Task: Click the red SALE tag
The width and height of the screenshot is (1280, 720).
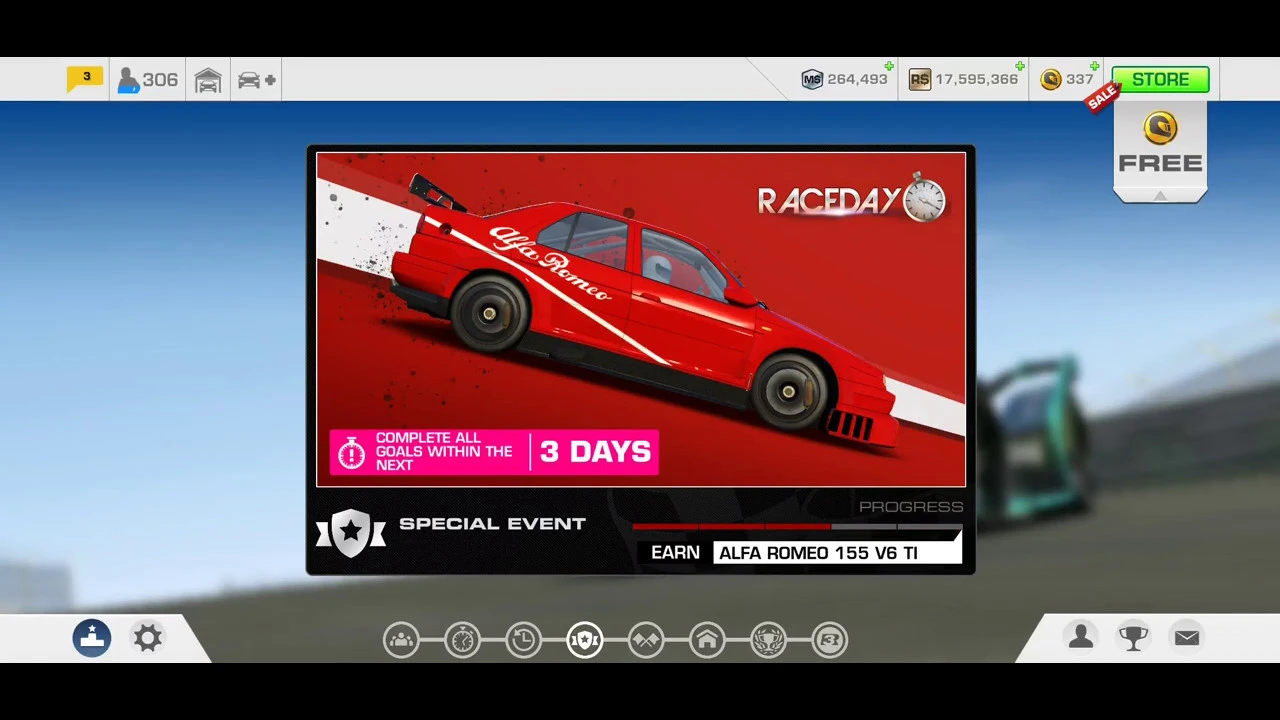Action: point(1102,96)
